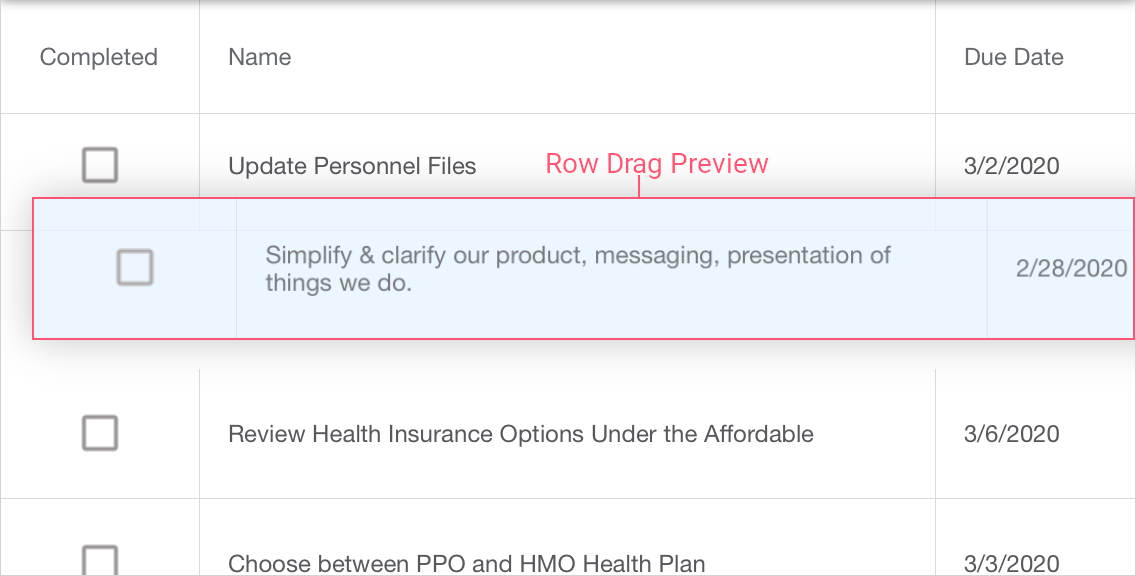Click the connector line under Row Drag Preview
Screen dimensions: 1136x576
point(639,188)
